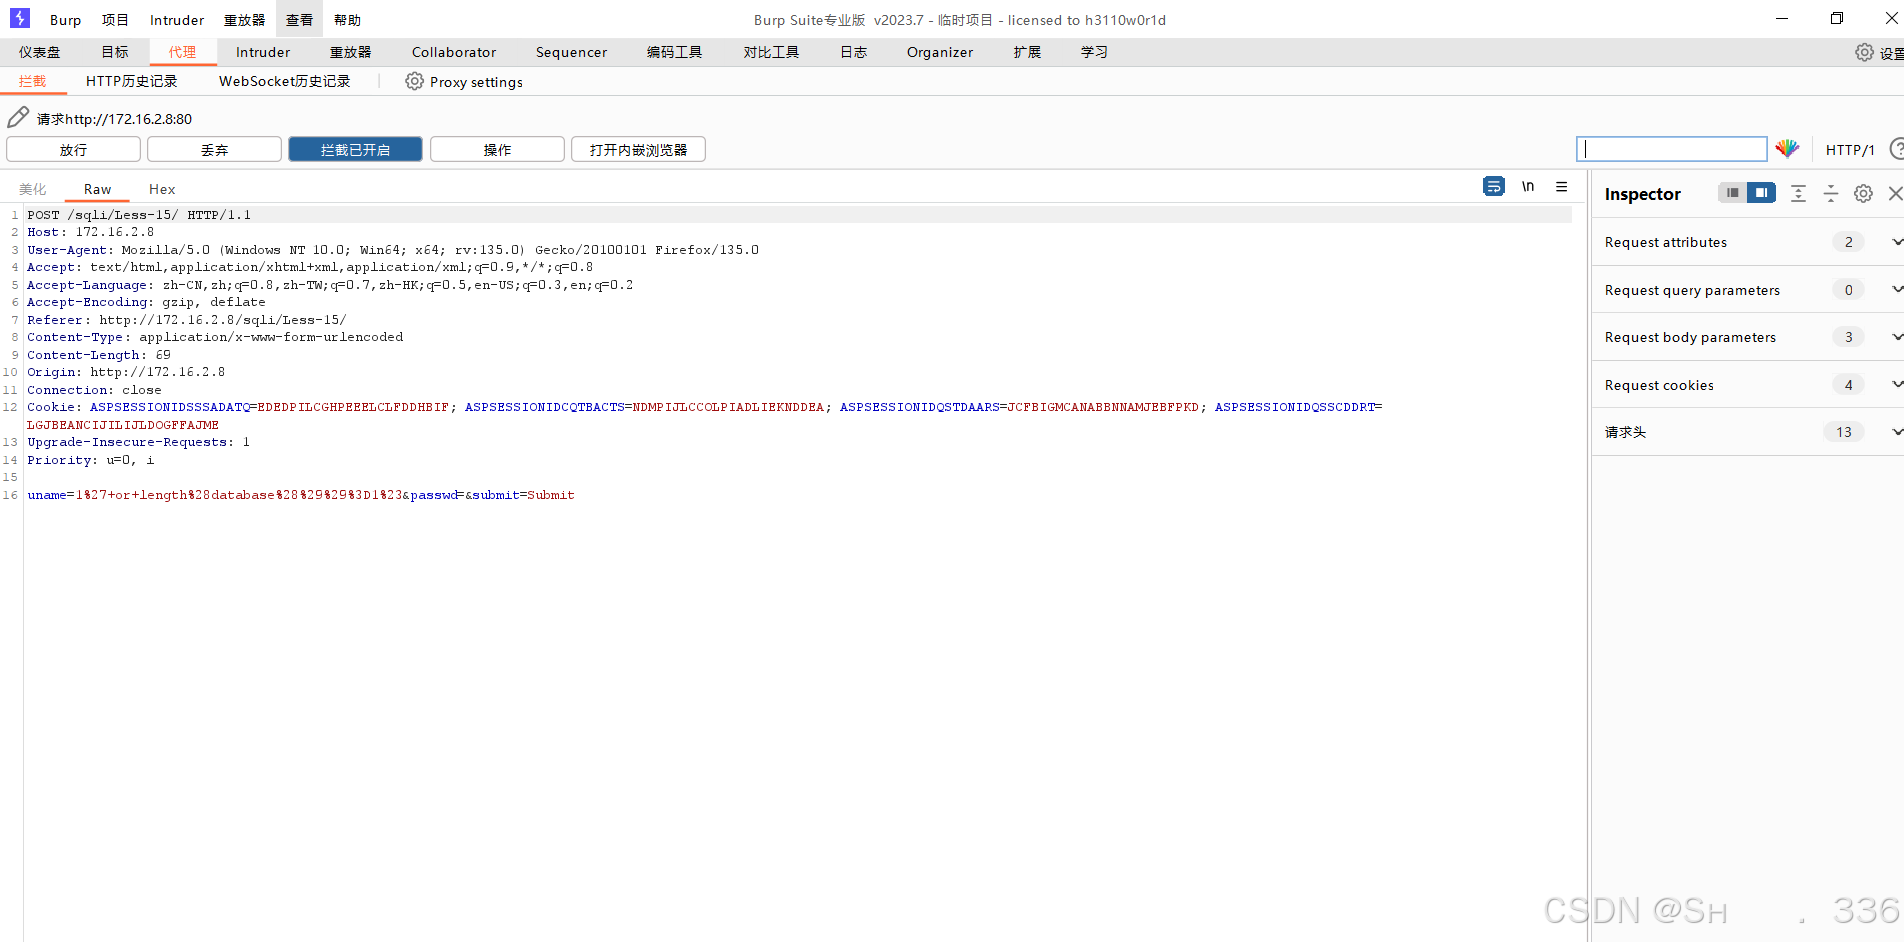
Task: Open the 操作 action button
Action: 497,149
